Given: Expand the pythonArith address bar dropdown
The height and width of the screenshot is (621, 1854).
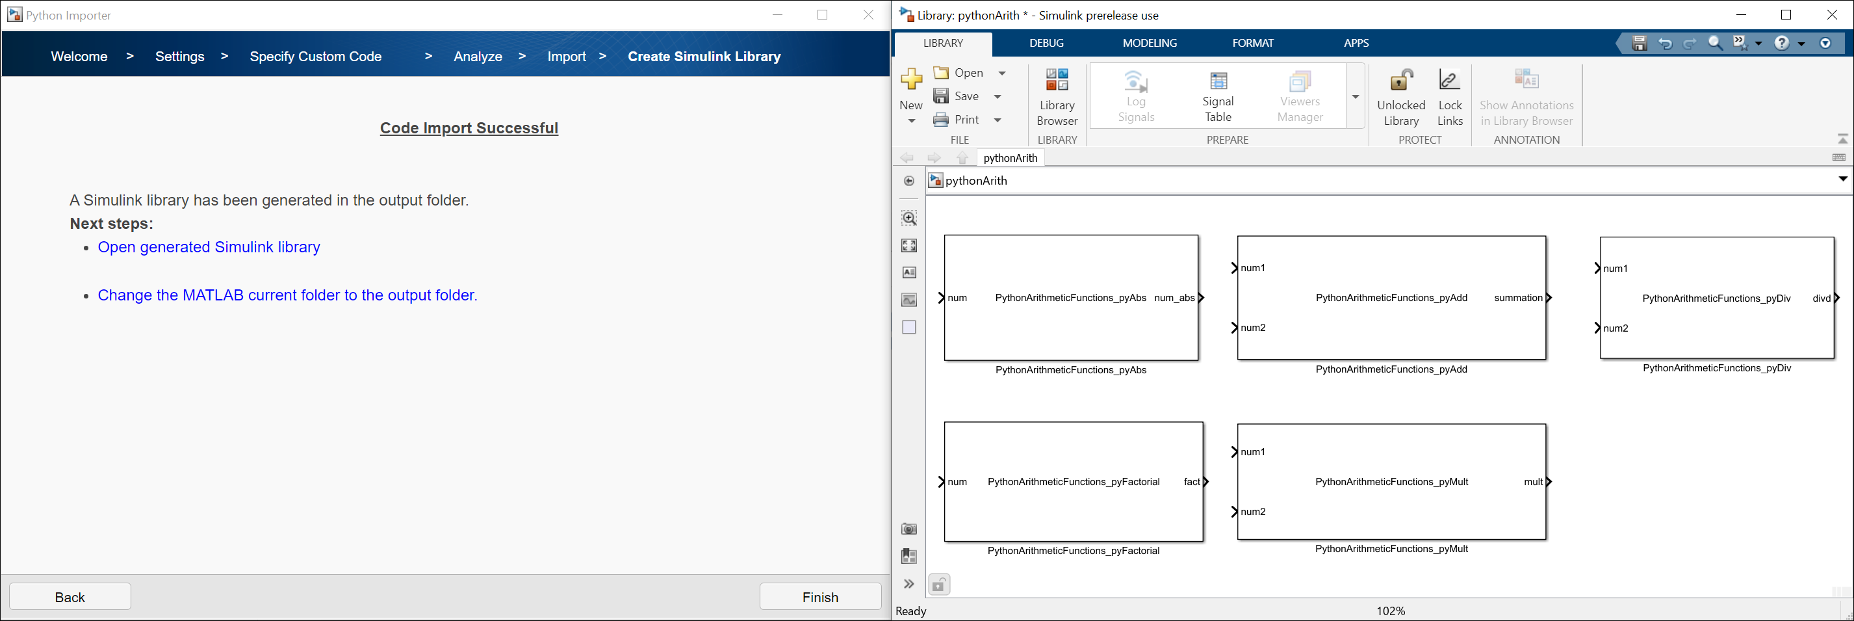Looking at the screenshot, I should point(1842,180).
